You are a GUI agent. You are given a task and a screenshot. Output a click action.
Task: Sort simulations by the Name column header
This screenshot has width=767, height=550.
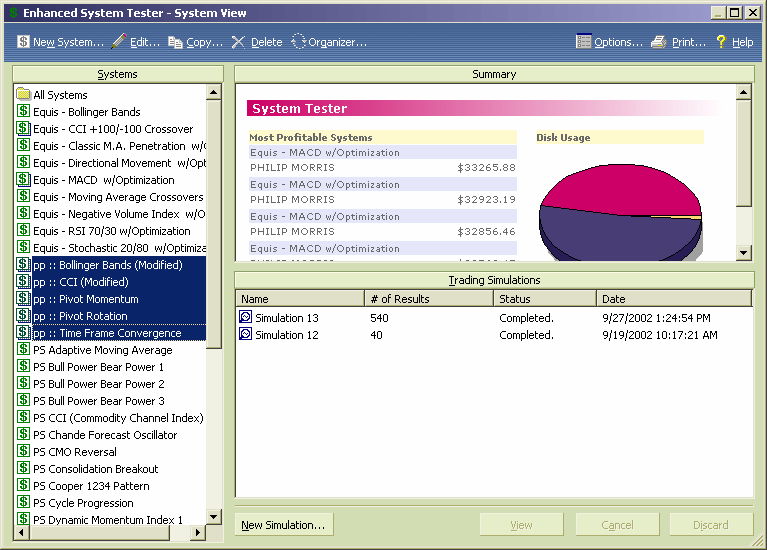tap(298, 299)
